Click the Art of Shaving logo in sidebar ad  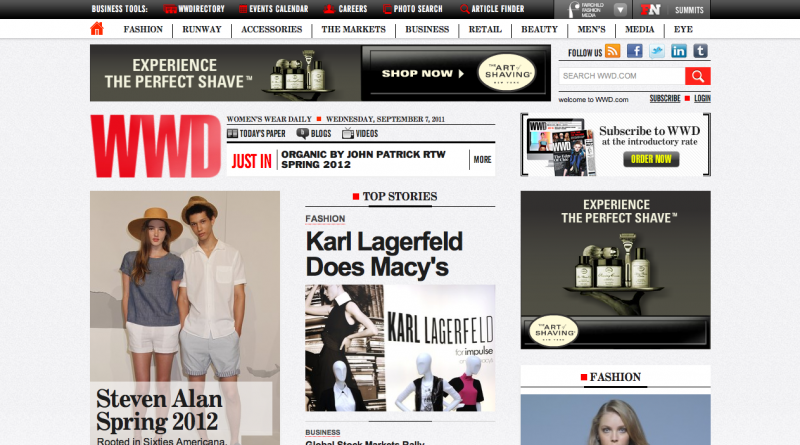(x=555, y=332)
